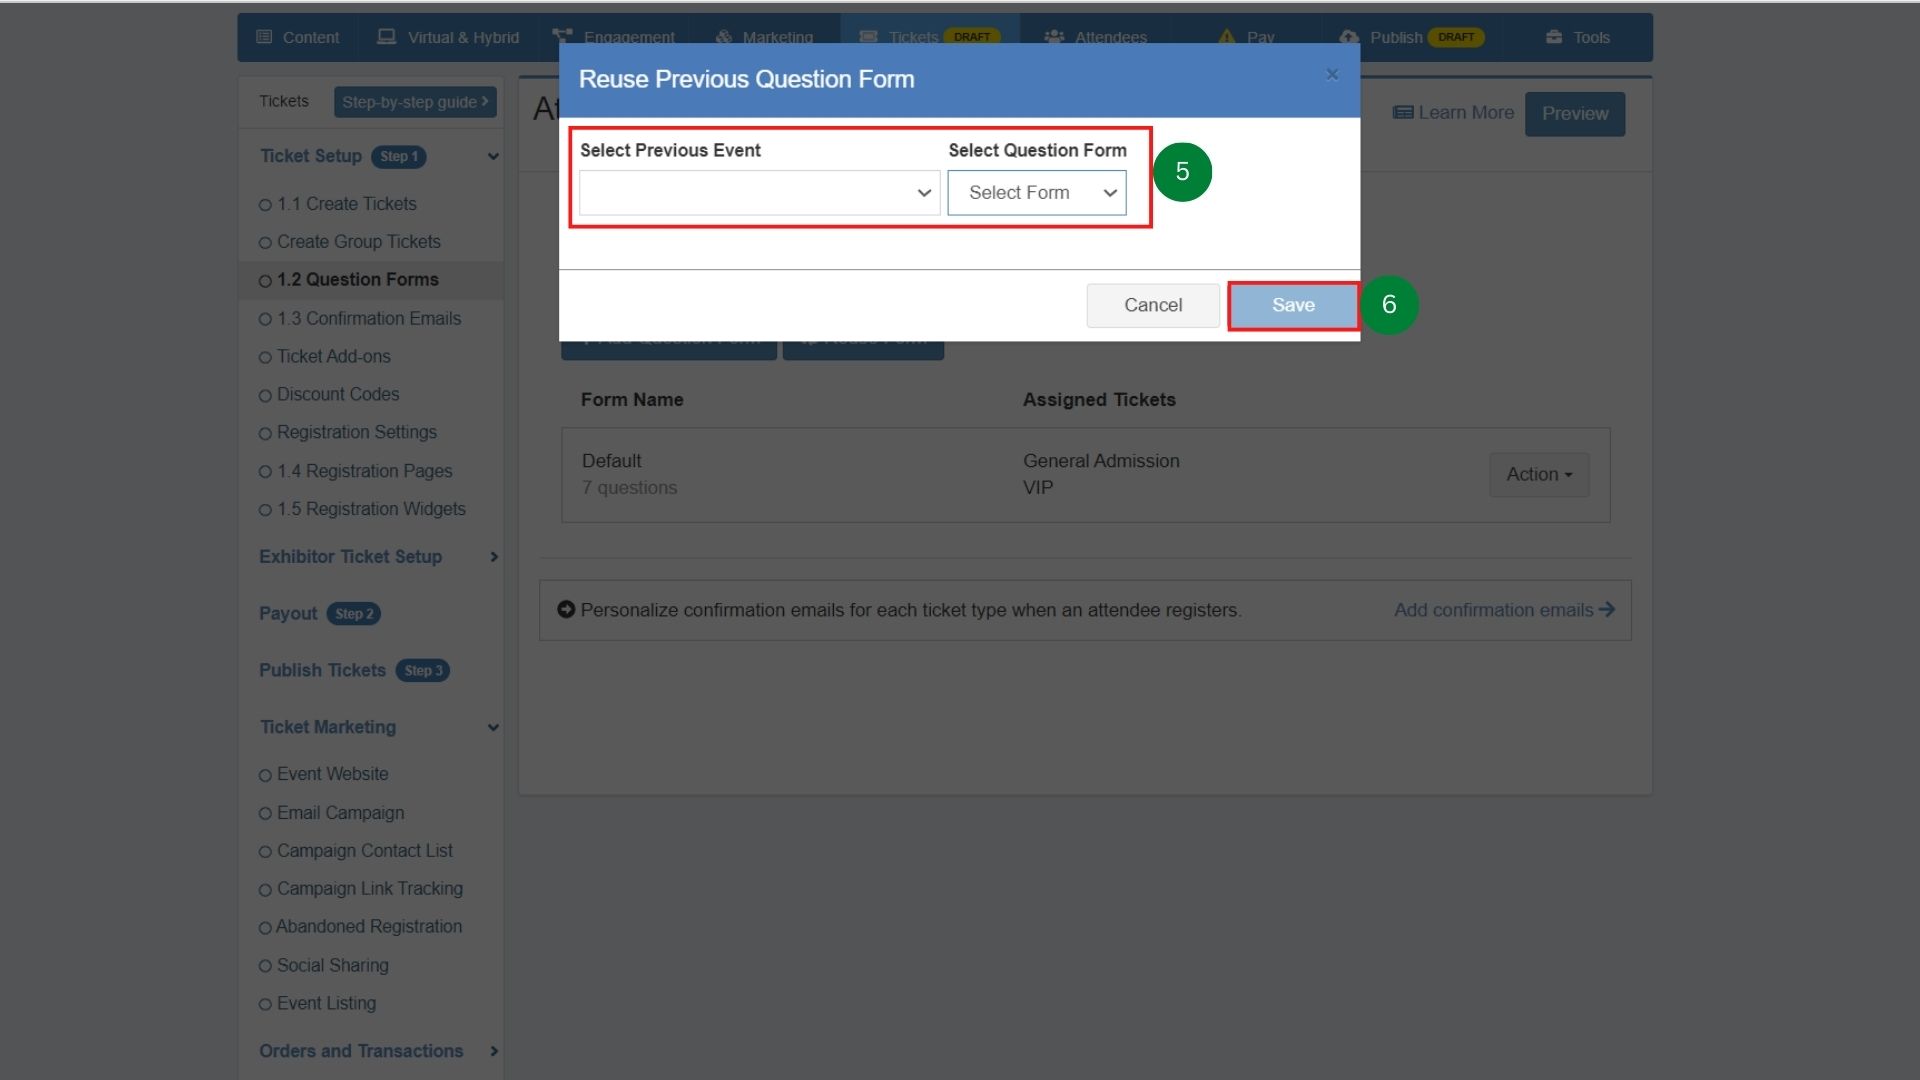Select the Attendees people icon
Image resolution: width=1920 pixels, height=1080 pixels.
pos(1052,37)
